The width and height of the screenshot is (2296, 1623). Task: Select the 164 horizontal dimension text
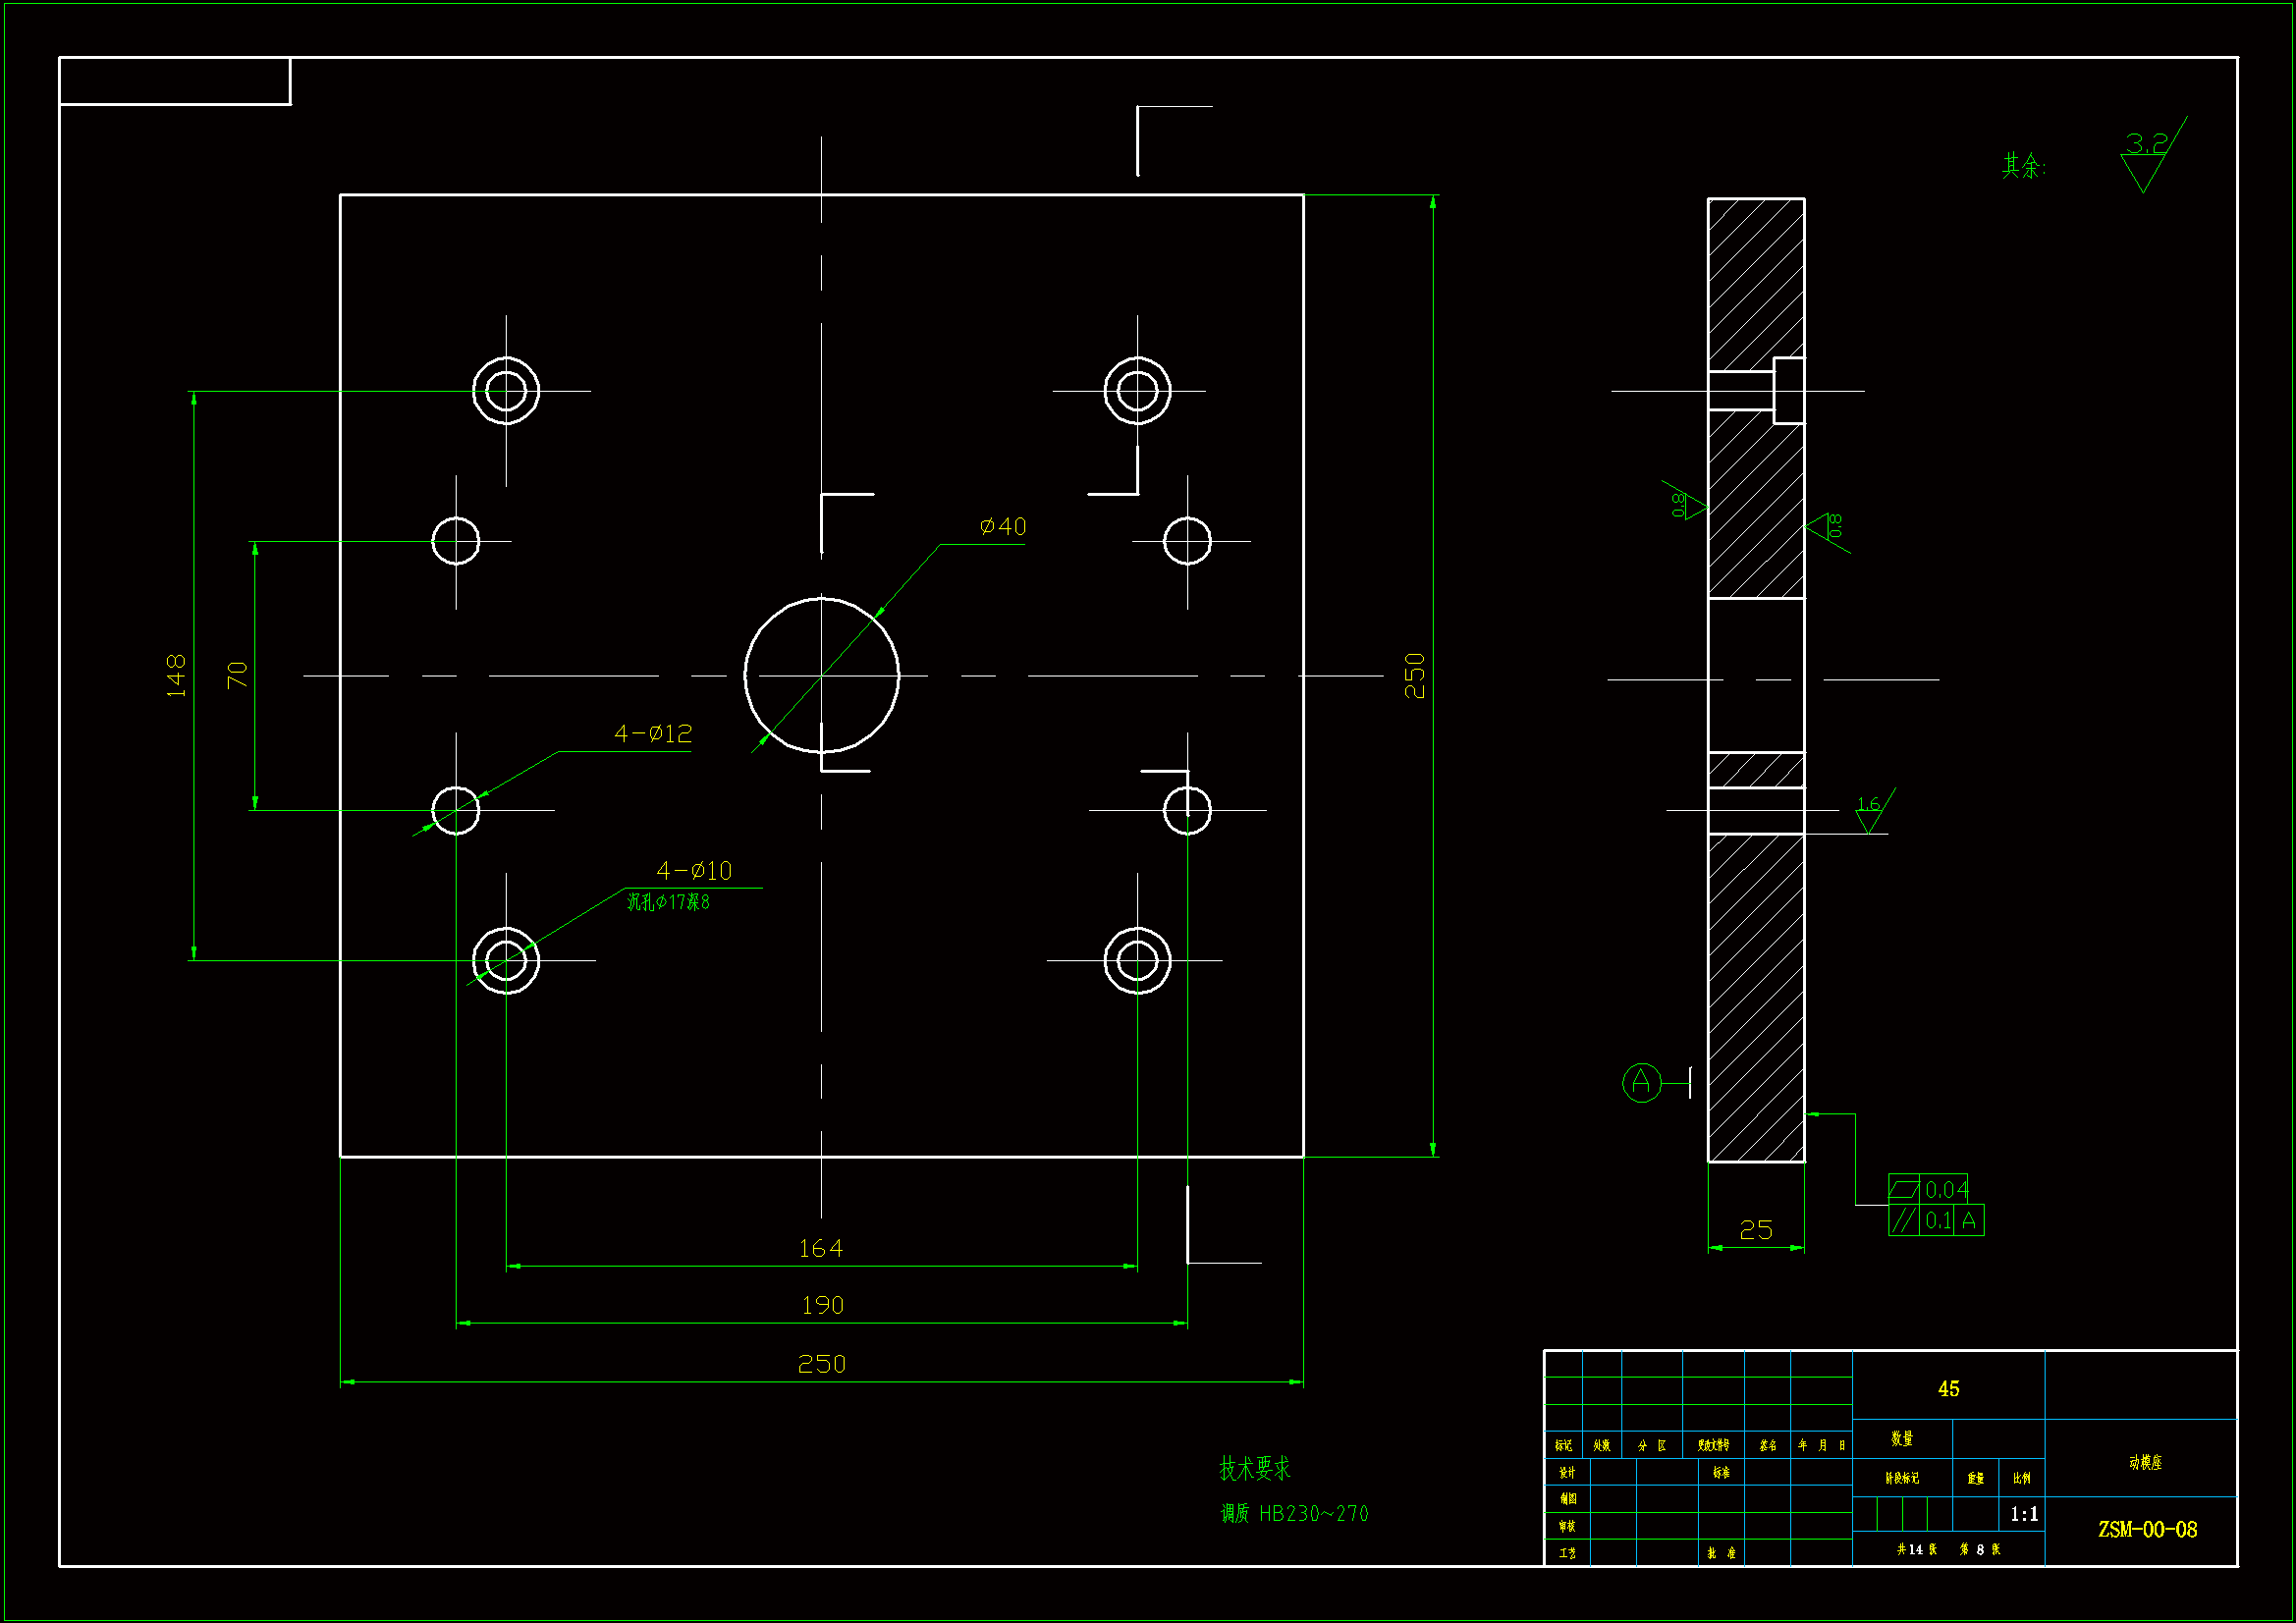[820, 1248]
